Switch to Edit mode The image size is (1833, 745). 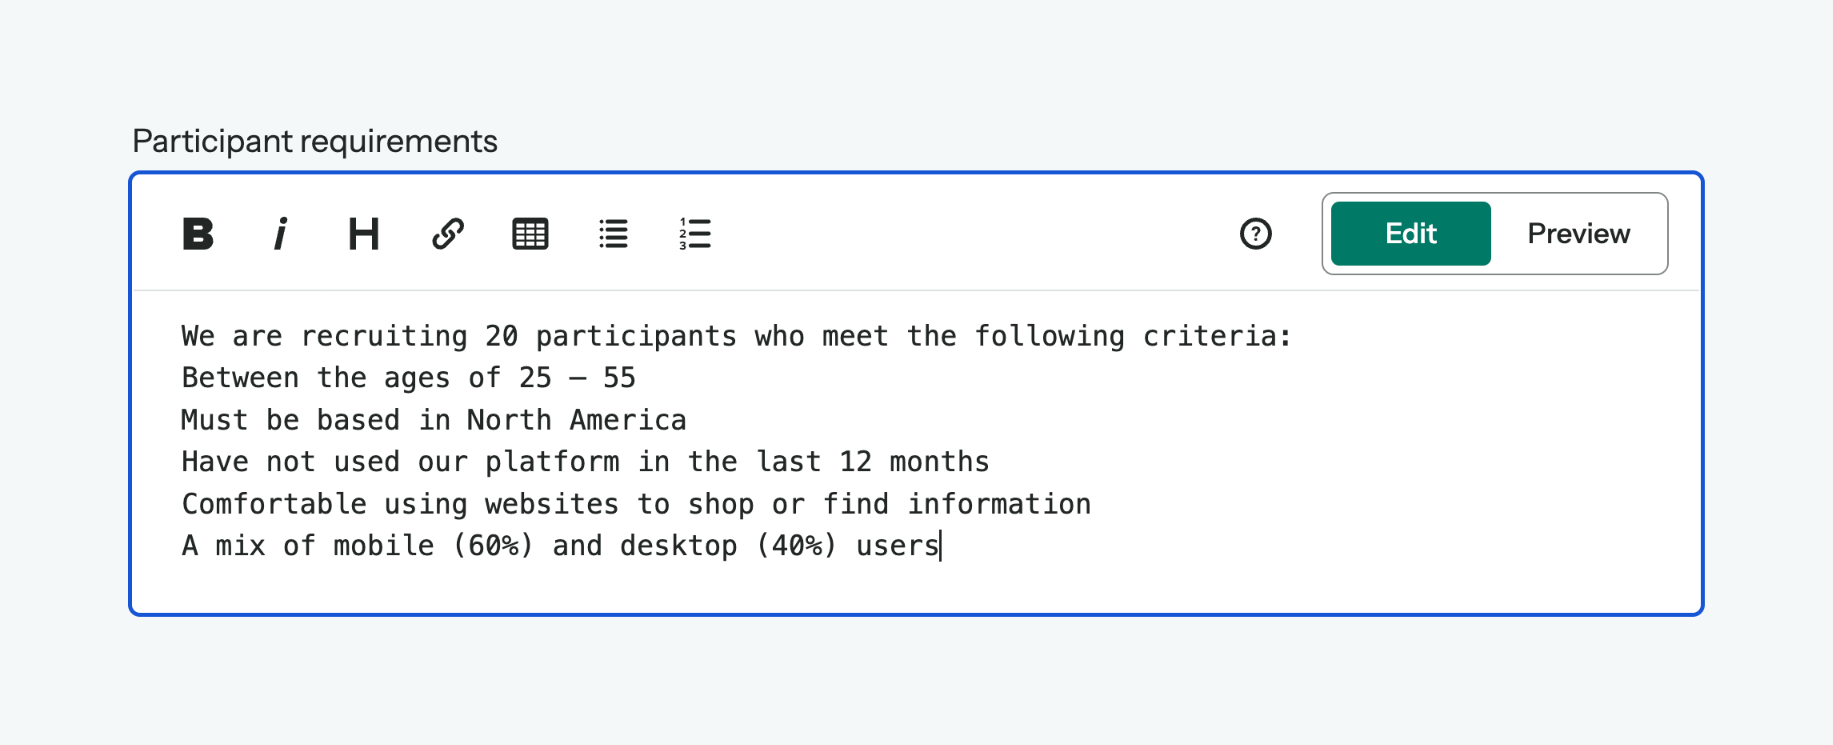[x=1410, y=234]
